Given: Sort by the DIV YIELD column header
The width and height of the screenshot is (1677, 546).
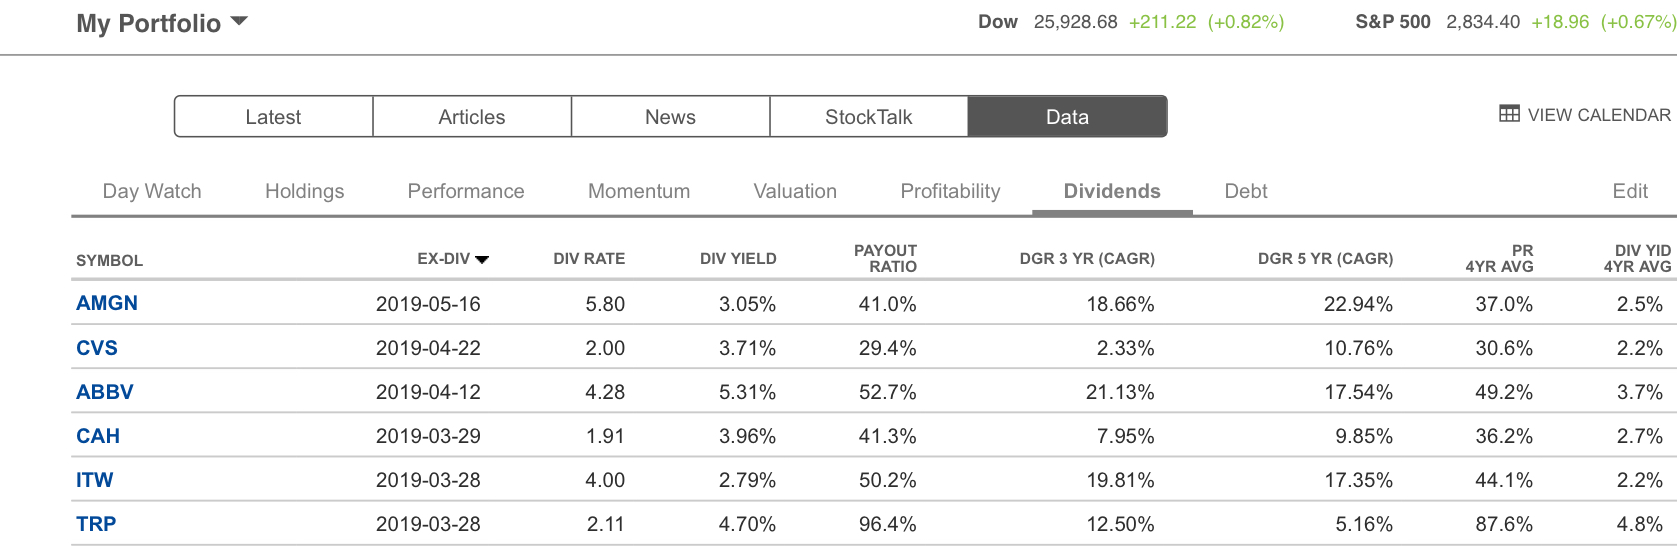Looking at the screenshot, I should point(738,259).
